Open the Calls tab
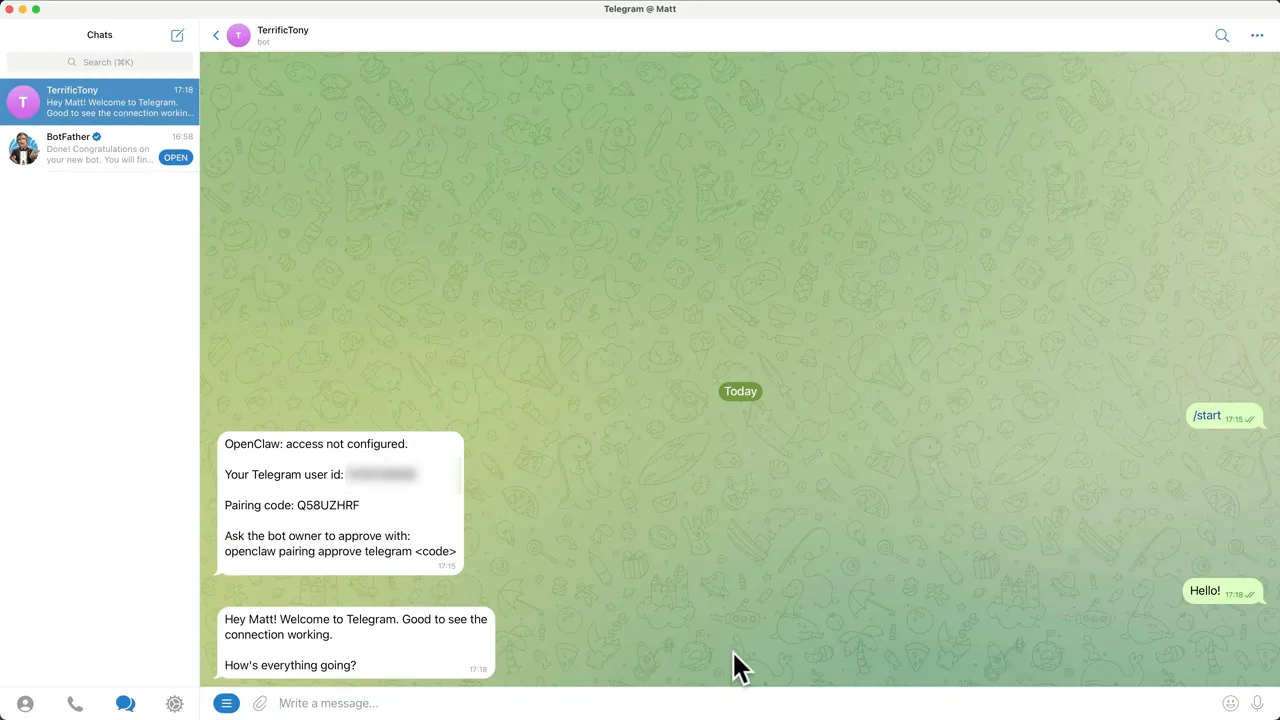Screen dimensions: 1280x720 [x=75, y=704]
